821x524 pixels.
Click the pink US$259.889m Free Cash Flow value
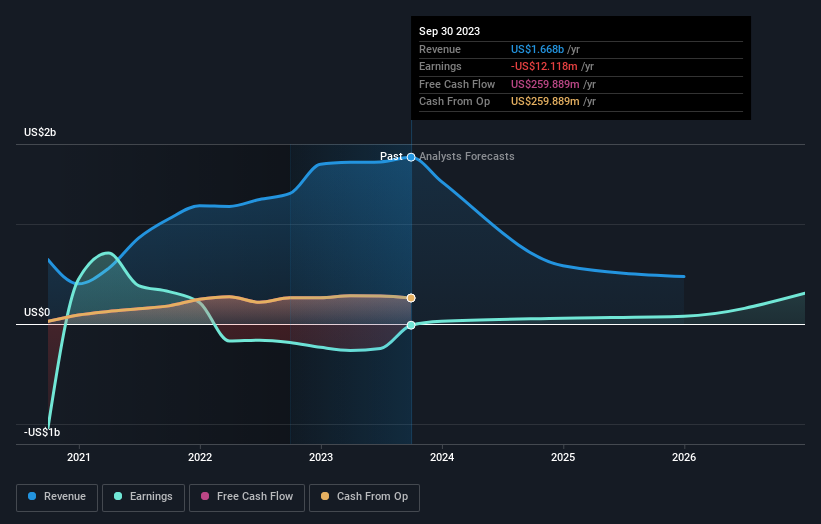(545, 84)
